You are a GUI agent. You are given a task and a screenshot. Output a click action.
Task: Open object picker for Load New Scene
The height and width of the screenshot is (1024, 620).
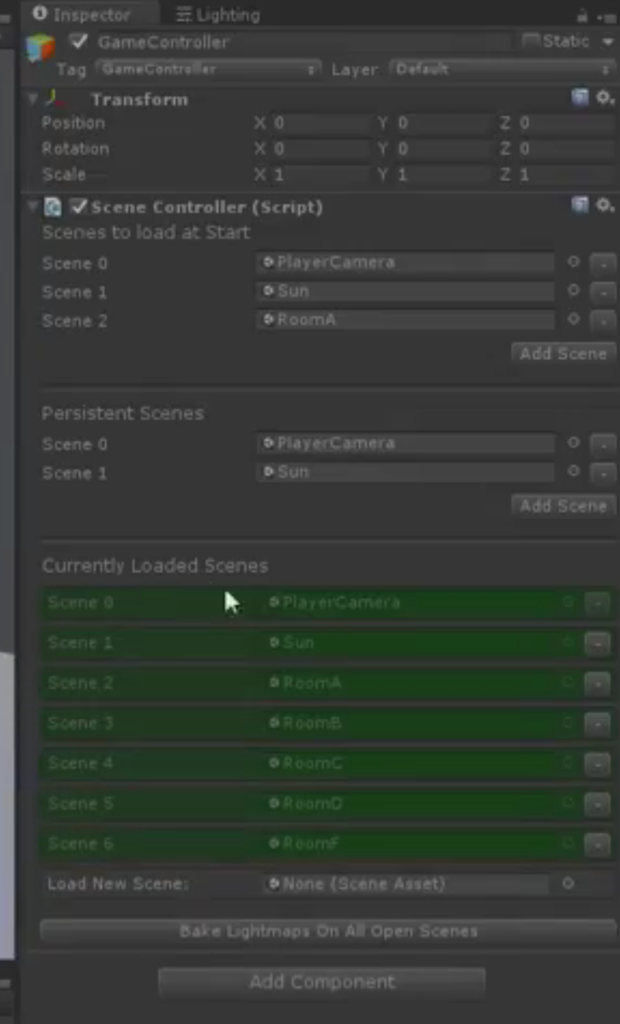tap(568, 883)
